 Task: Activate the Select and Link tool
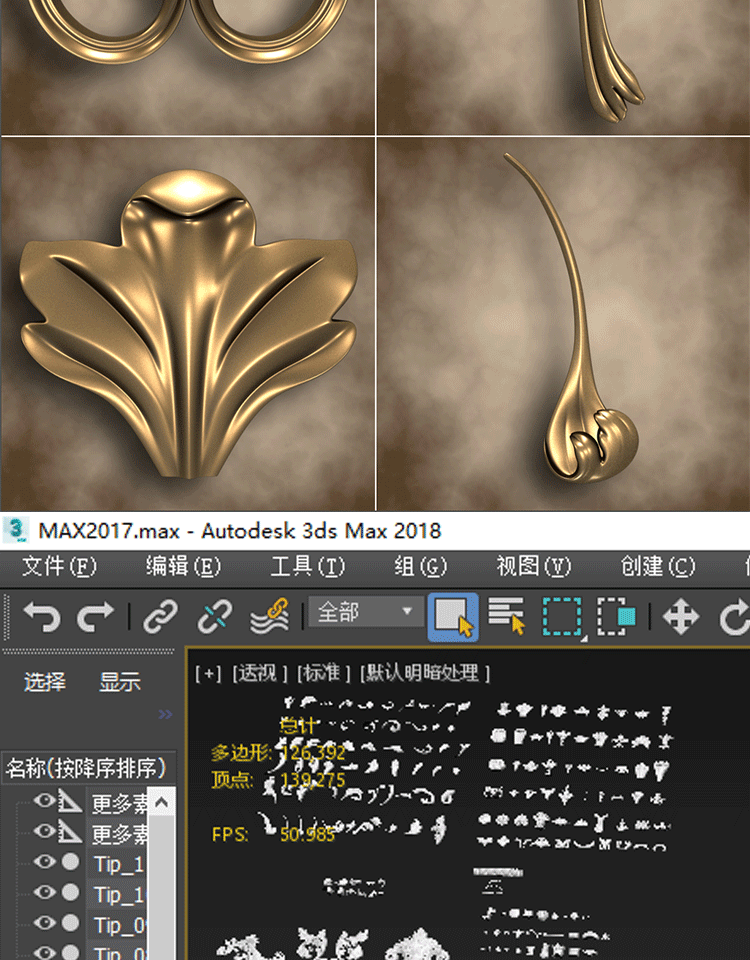click(160, 617)
